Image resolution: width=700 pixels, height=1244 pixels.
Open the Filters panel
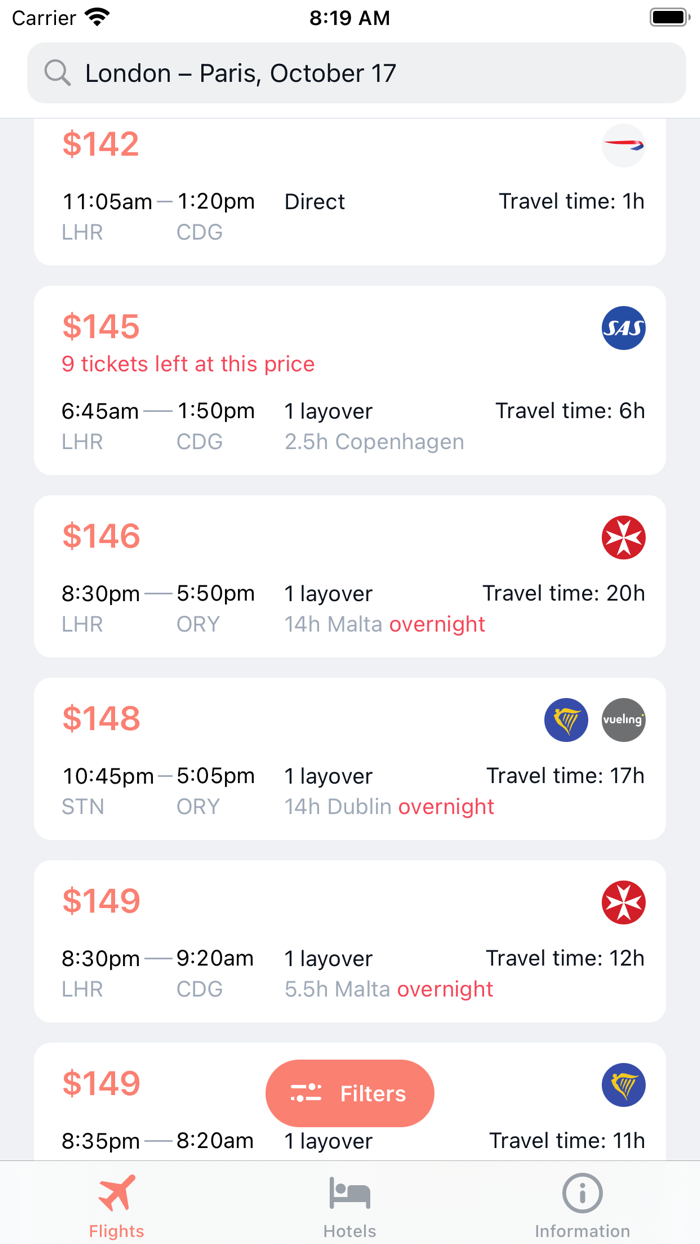coord(349,1093)
